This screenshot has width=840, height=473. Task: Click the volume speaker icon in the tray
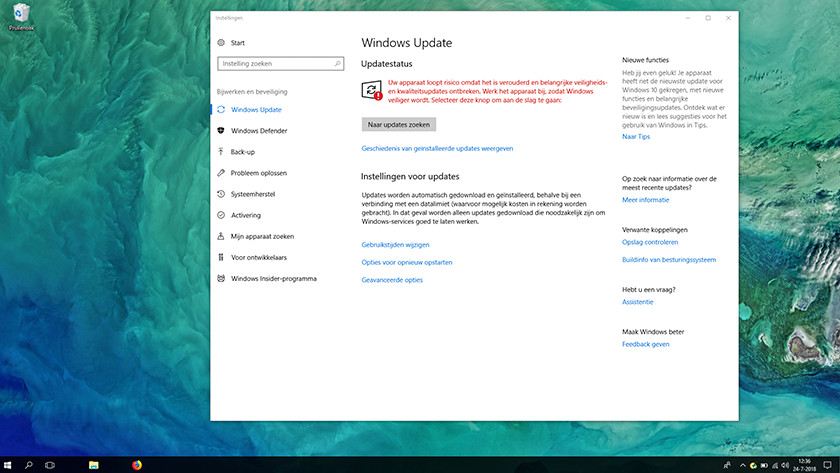[785, 466]
